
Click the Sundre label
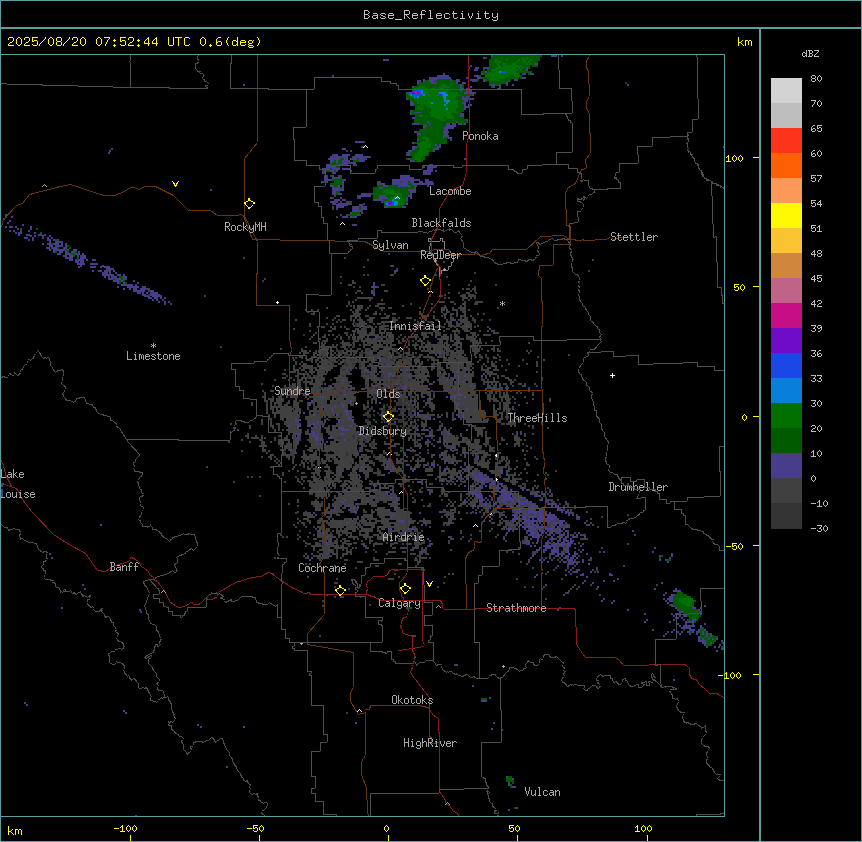(x=292, y=391)
